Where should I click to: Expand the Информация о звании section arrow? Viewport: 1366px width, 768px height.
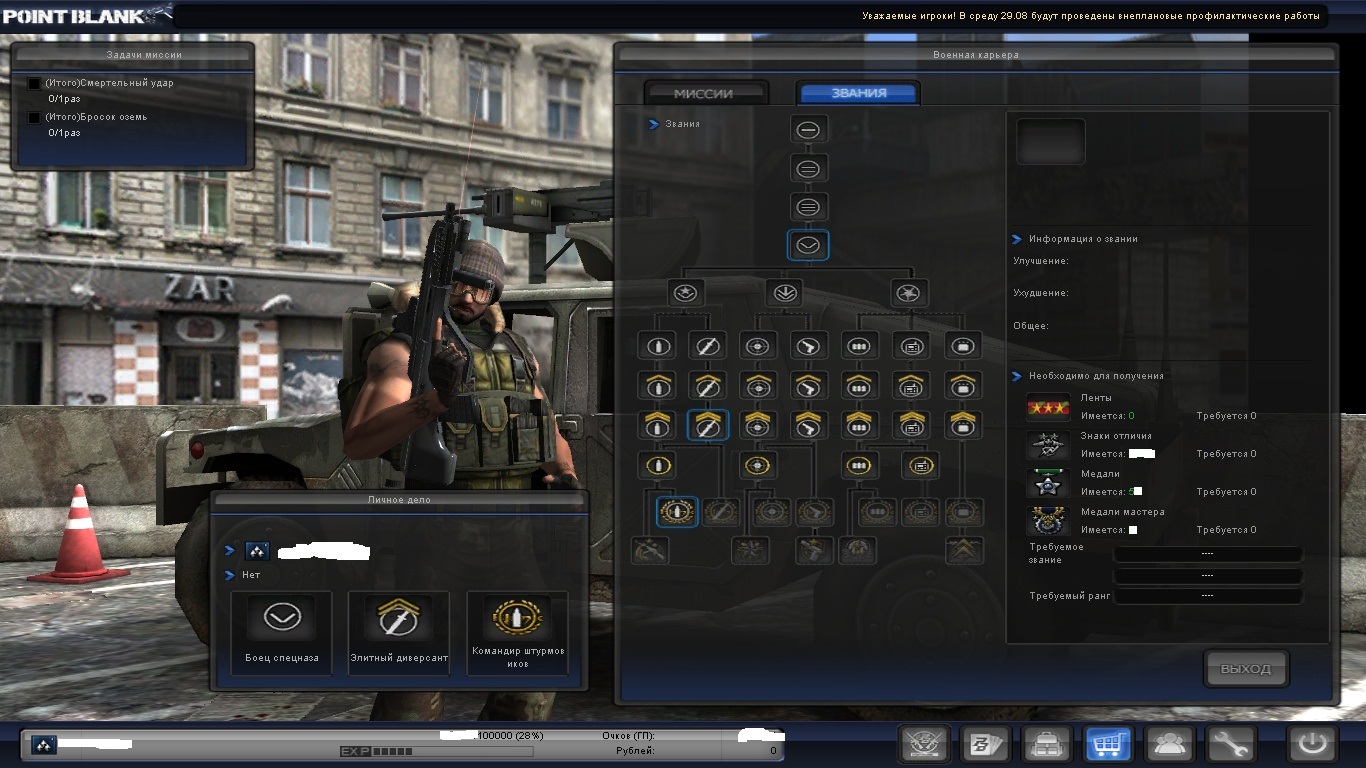[x=1017, y=239]
